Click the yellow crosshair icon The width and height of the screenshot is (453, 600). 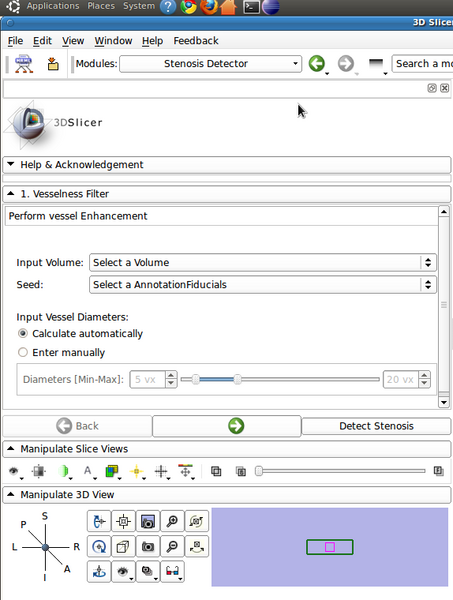[137, 471]
